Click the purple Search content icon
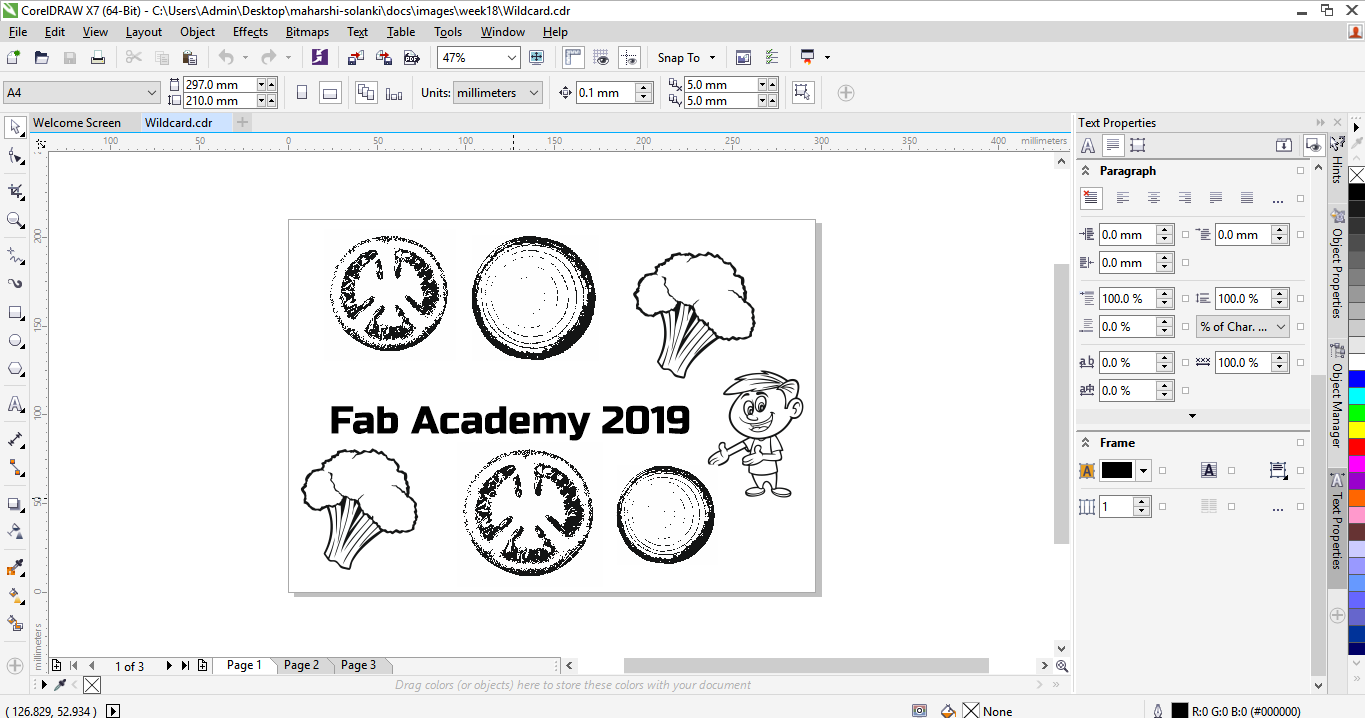Viewport: 1365px width, 718px height. coord(319,58)
